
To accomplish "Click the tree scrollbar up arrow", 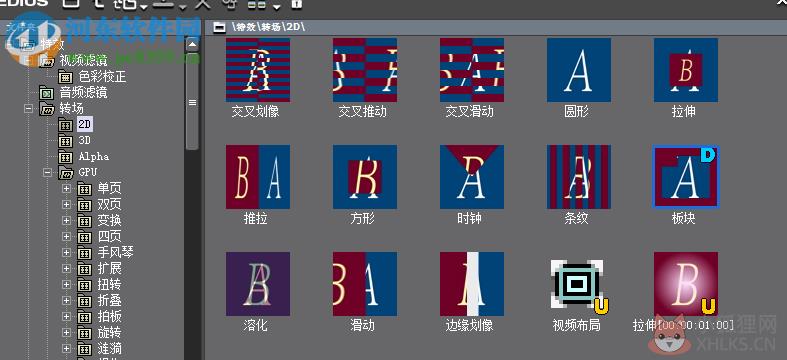I will click(192, 44).
